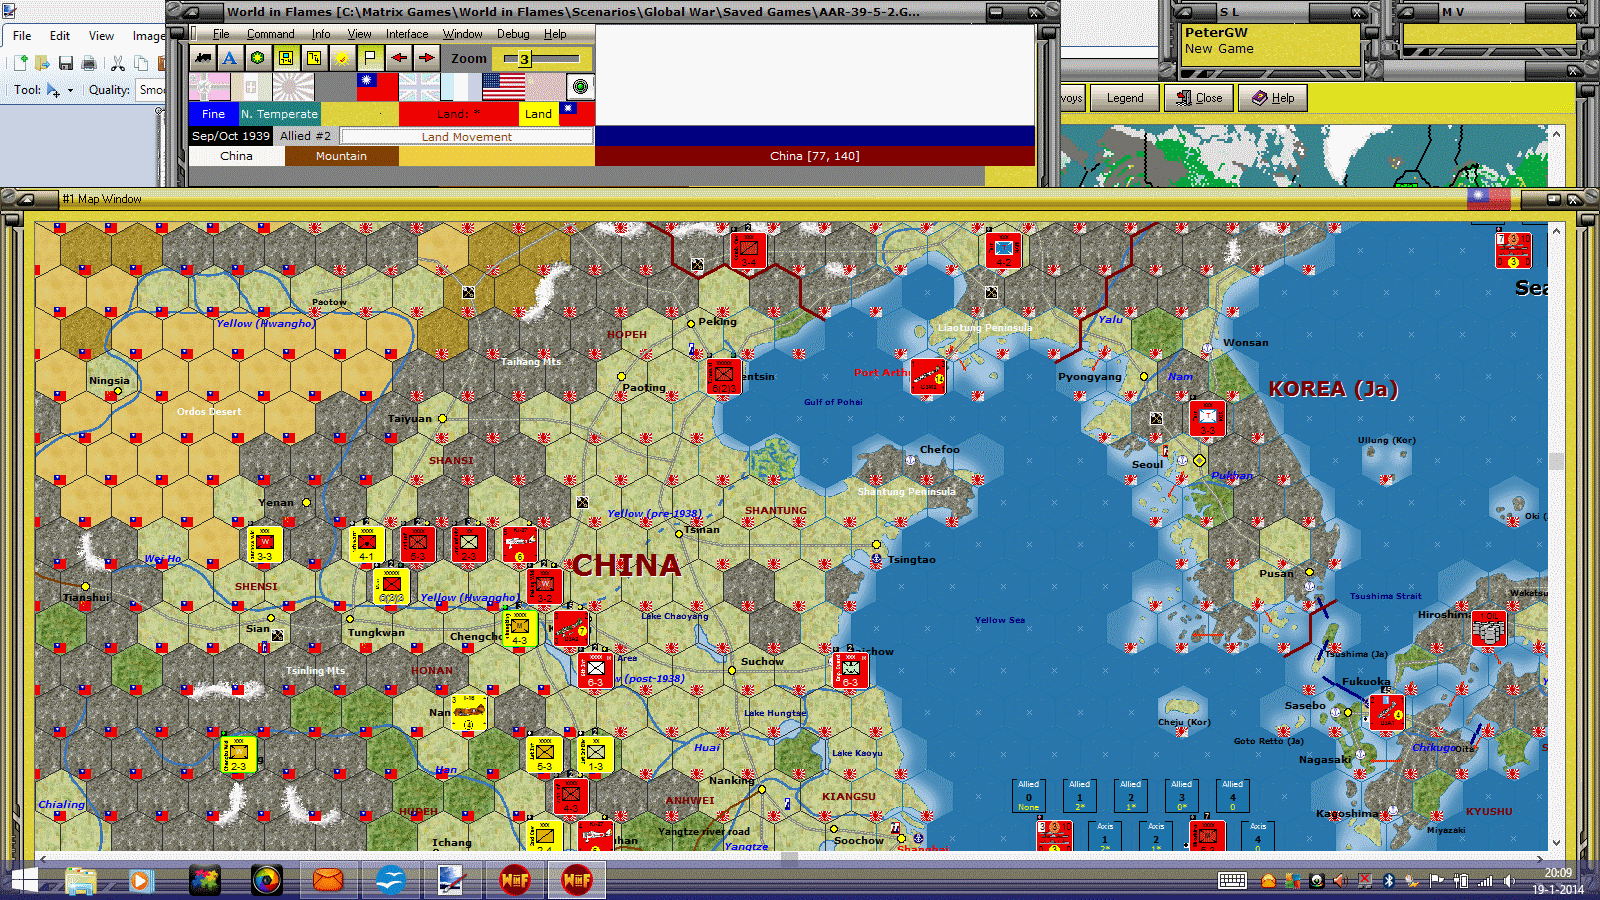This screenshot has height=900, width=1600.
Task: Click the Print icon in image editor
Action: [89, 63]
